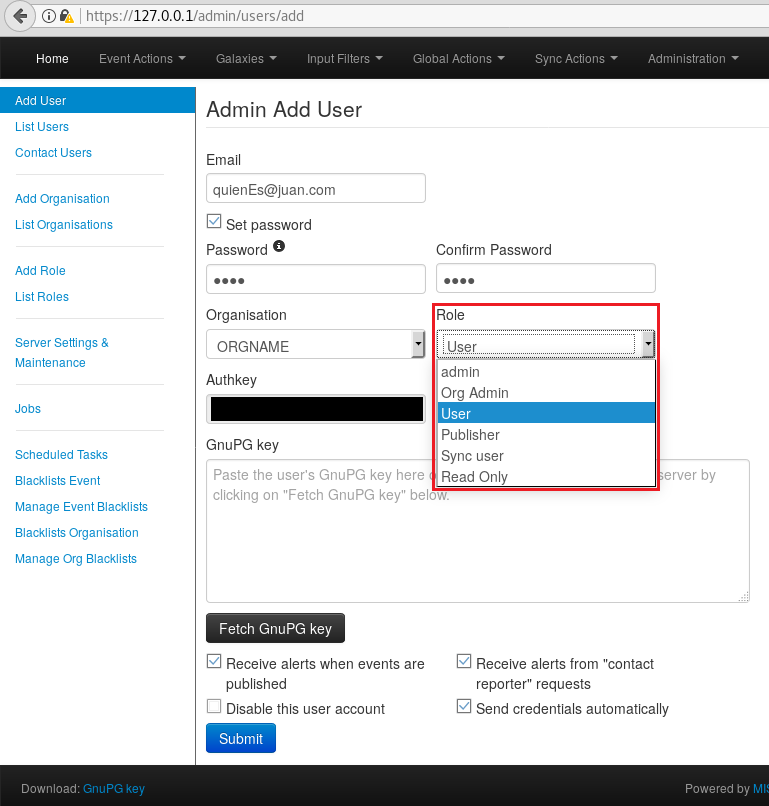Click the lock warning icon in address bar

[66, 17]
